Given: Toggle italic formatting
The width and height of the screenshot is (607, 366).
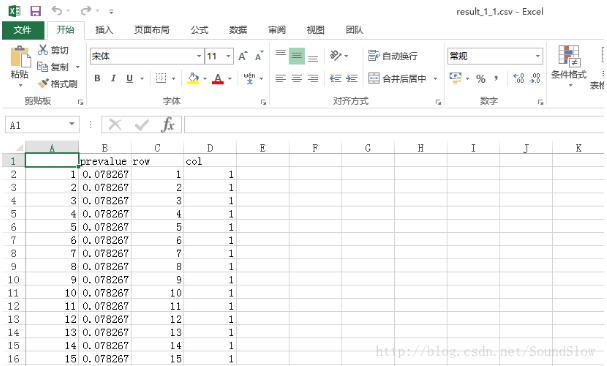Looking at the screenshot, I should pyautogui.click(x=113, y=79).
